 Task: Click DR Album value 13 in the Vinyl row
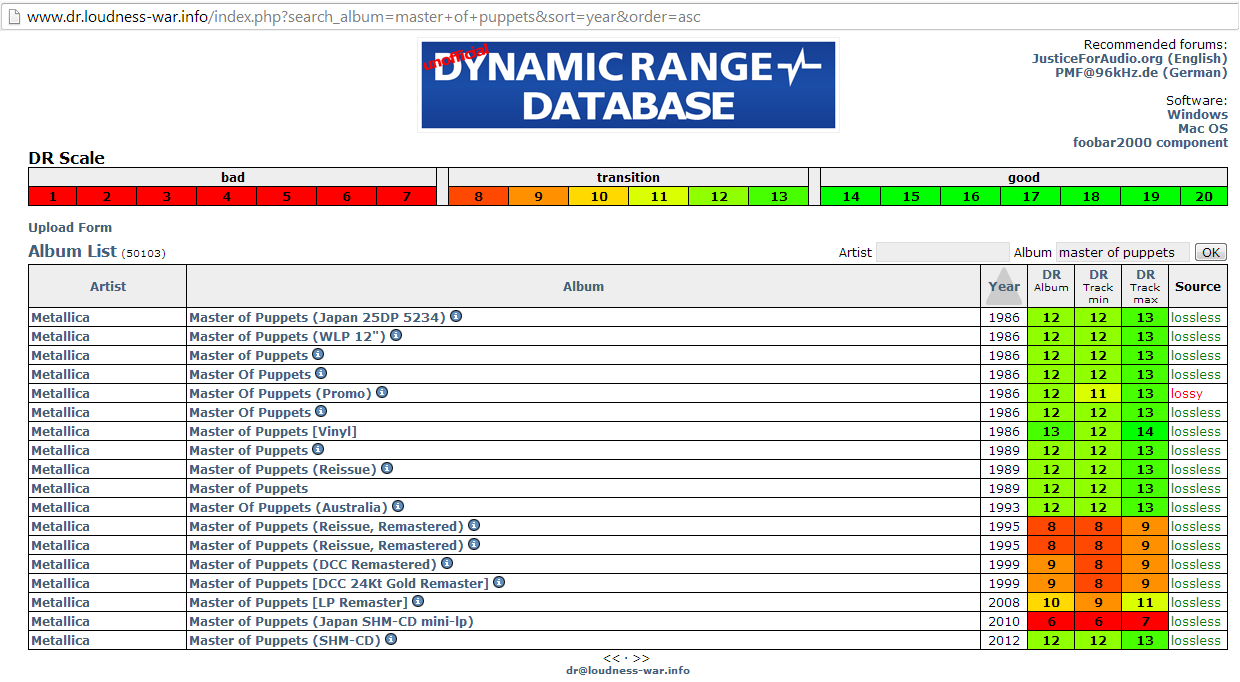click(1051, 431)
